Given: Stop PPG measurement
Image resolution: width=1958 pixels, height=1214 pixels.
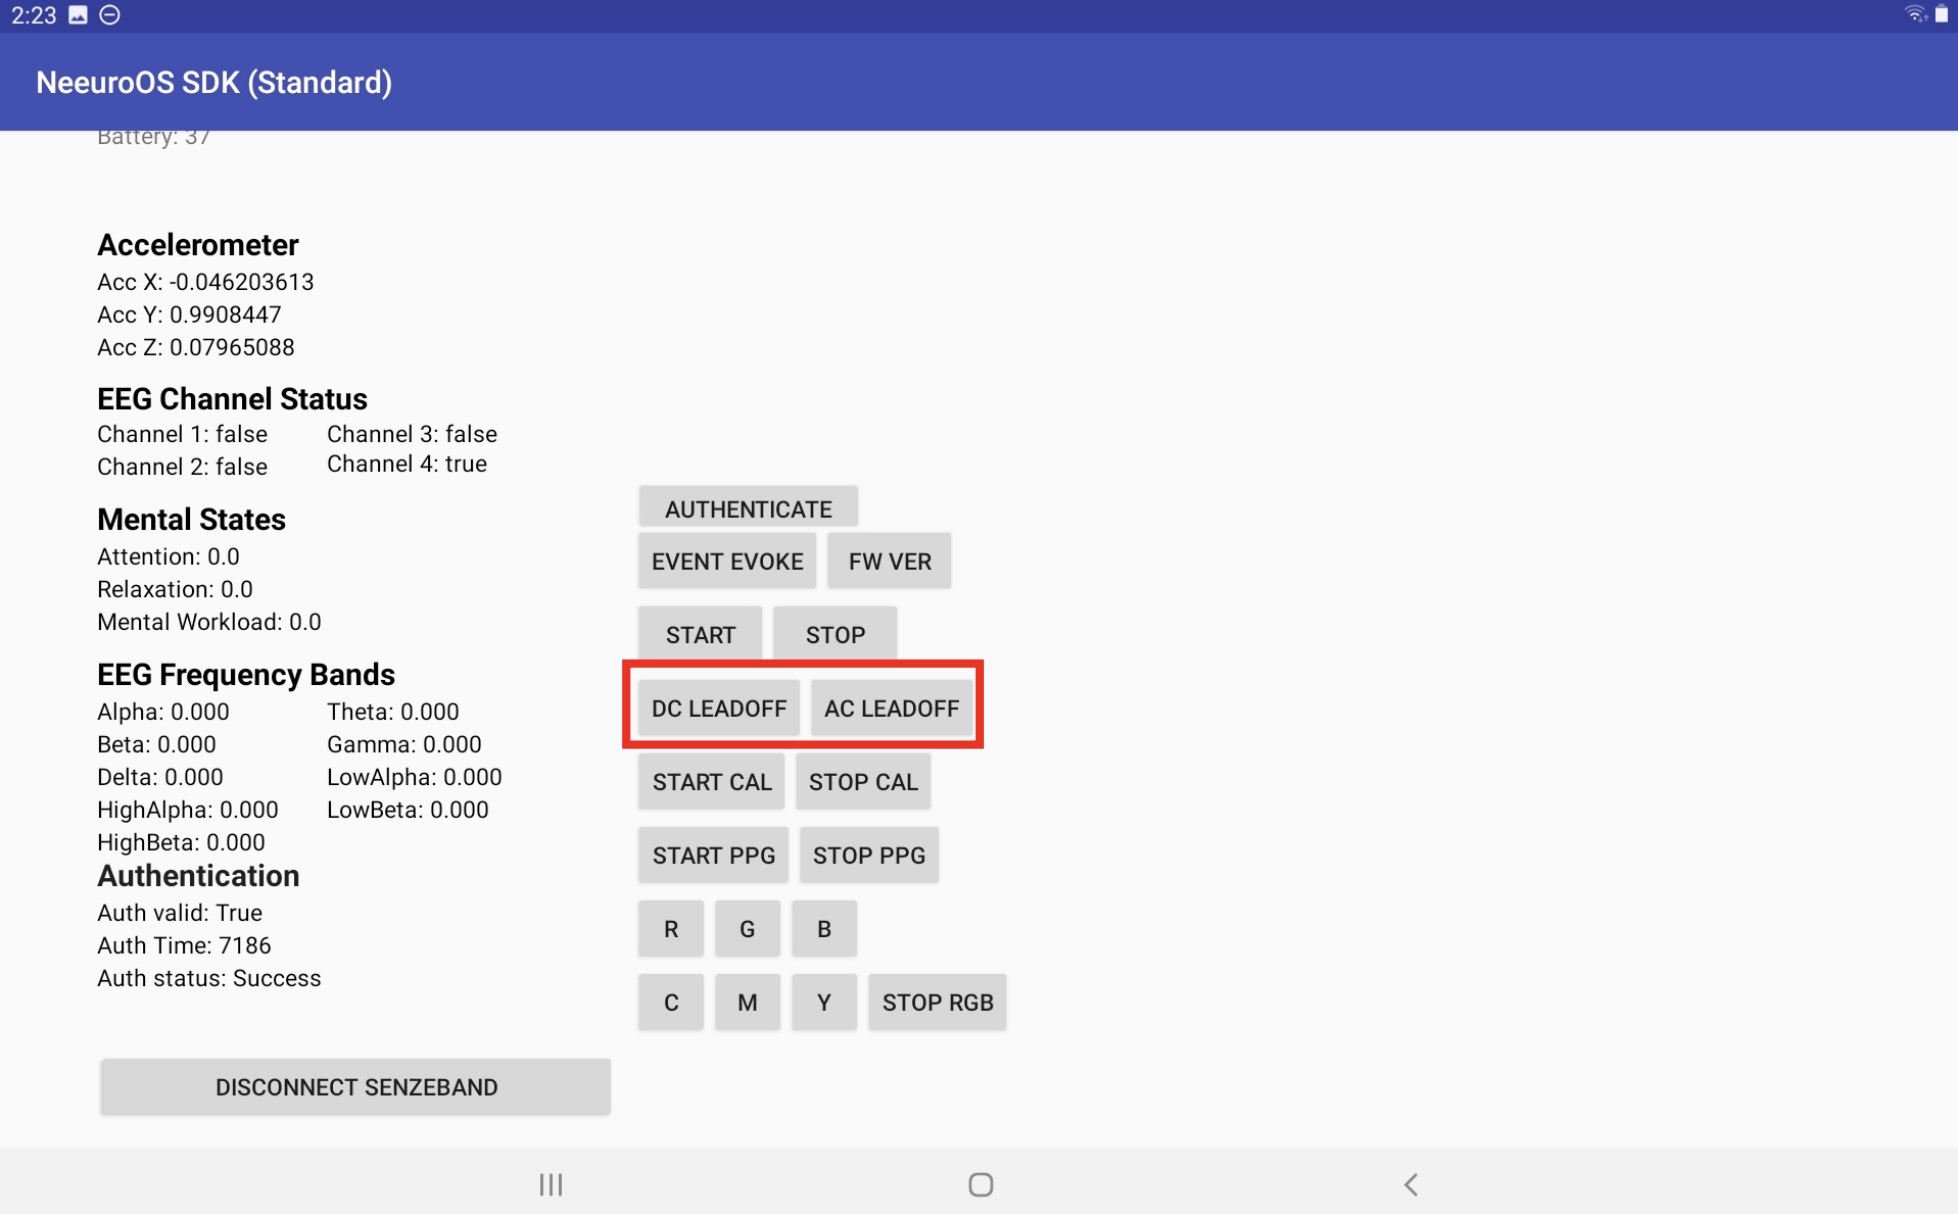Looking at the screenshot, I should tap(868, 855).
